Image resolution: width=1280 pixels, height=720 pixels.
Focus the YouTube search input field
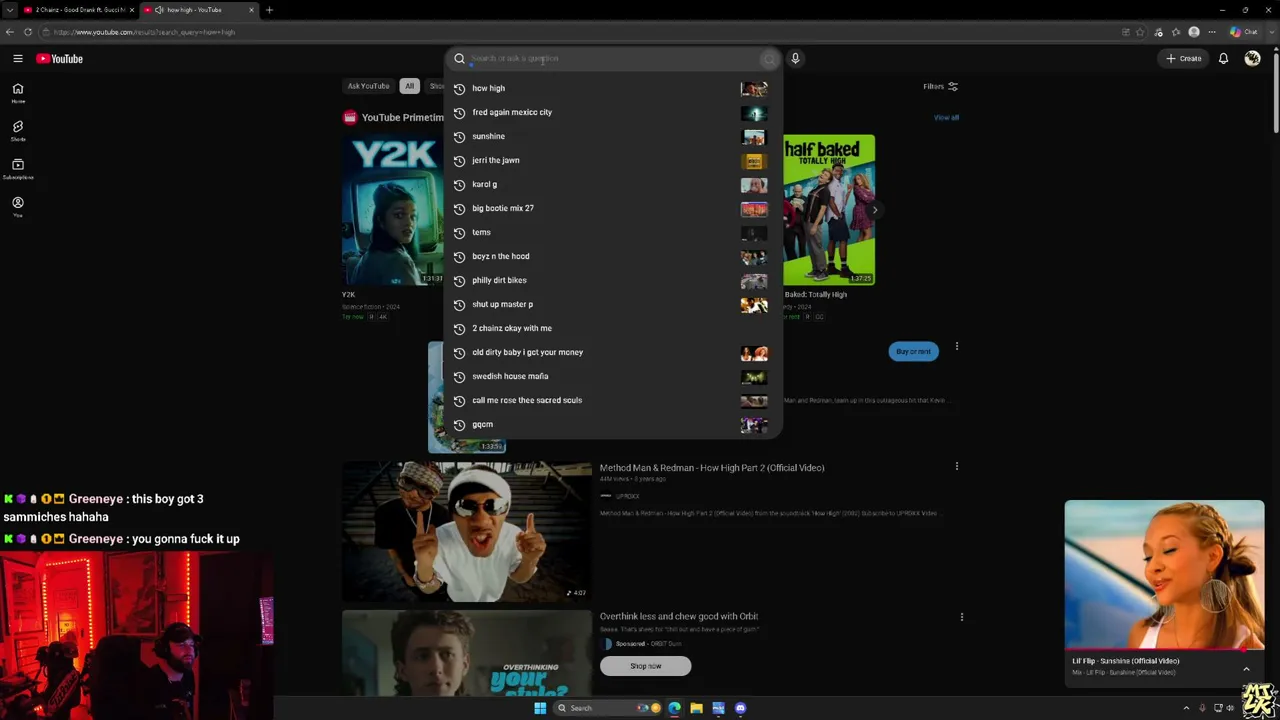coord(615,59)
